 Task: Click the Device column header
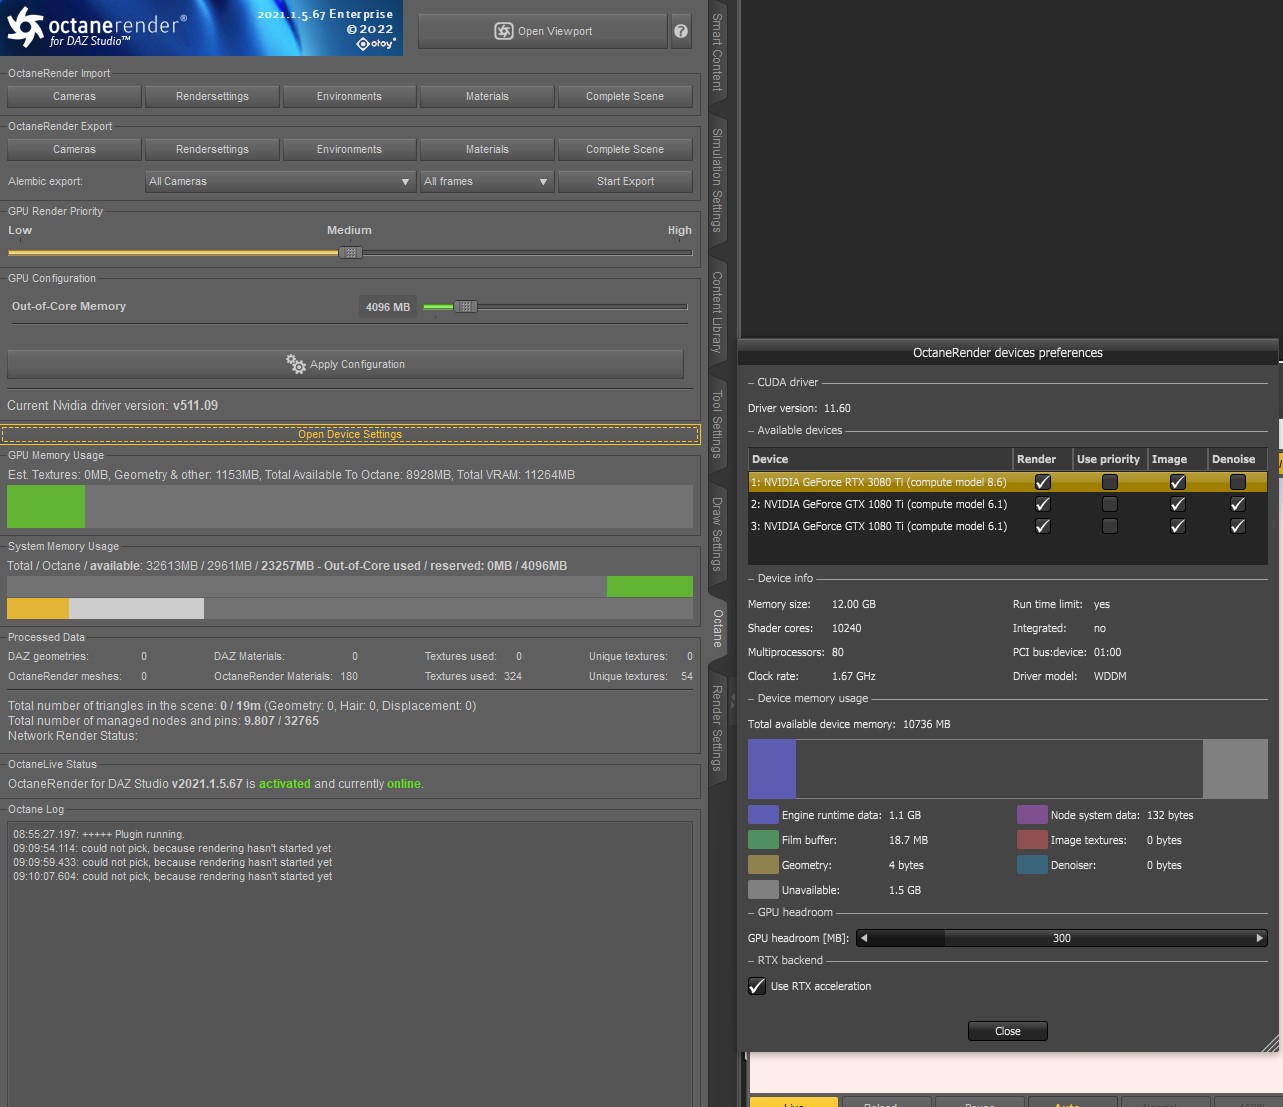point(880,459)
